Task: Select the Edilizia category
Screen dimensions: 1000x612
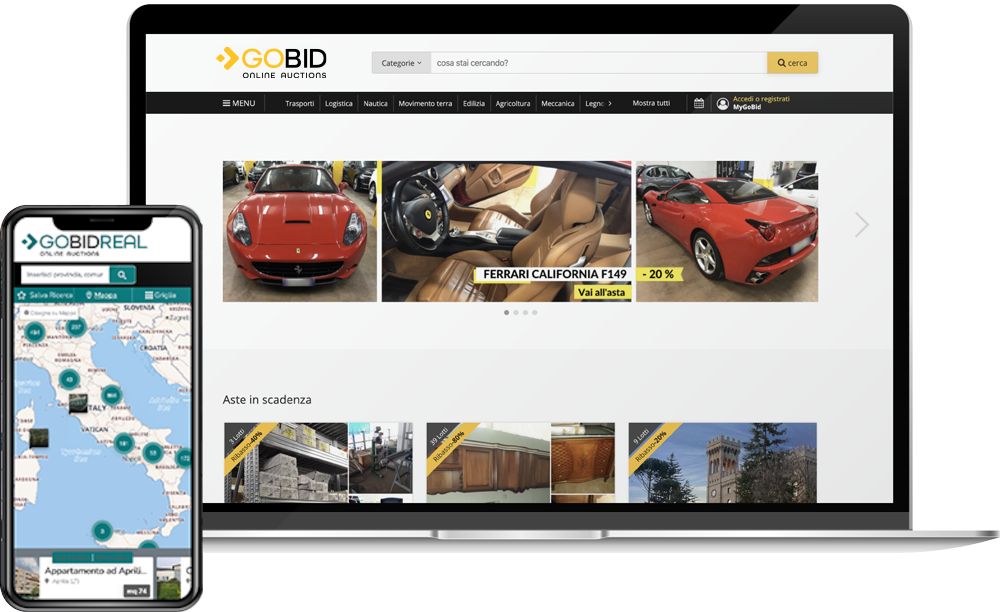Action: point(474,103)
